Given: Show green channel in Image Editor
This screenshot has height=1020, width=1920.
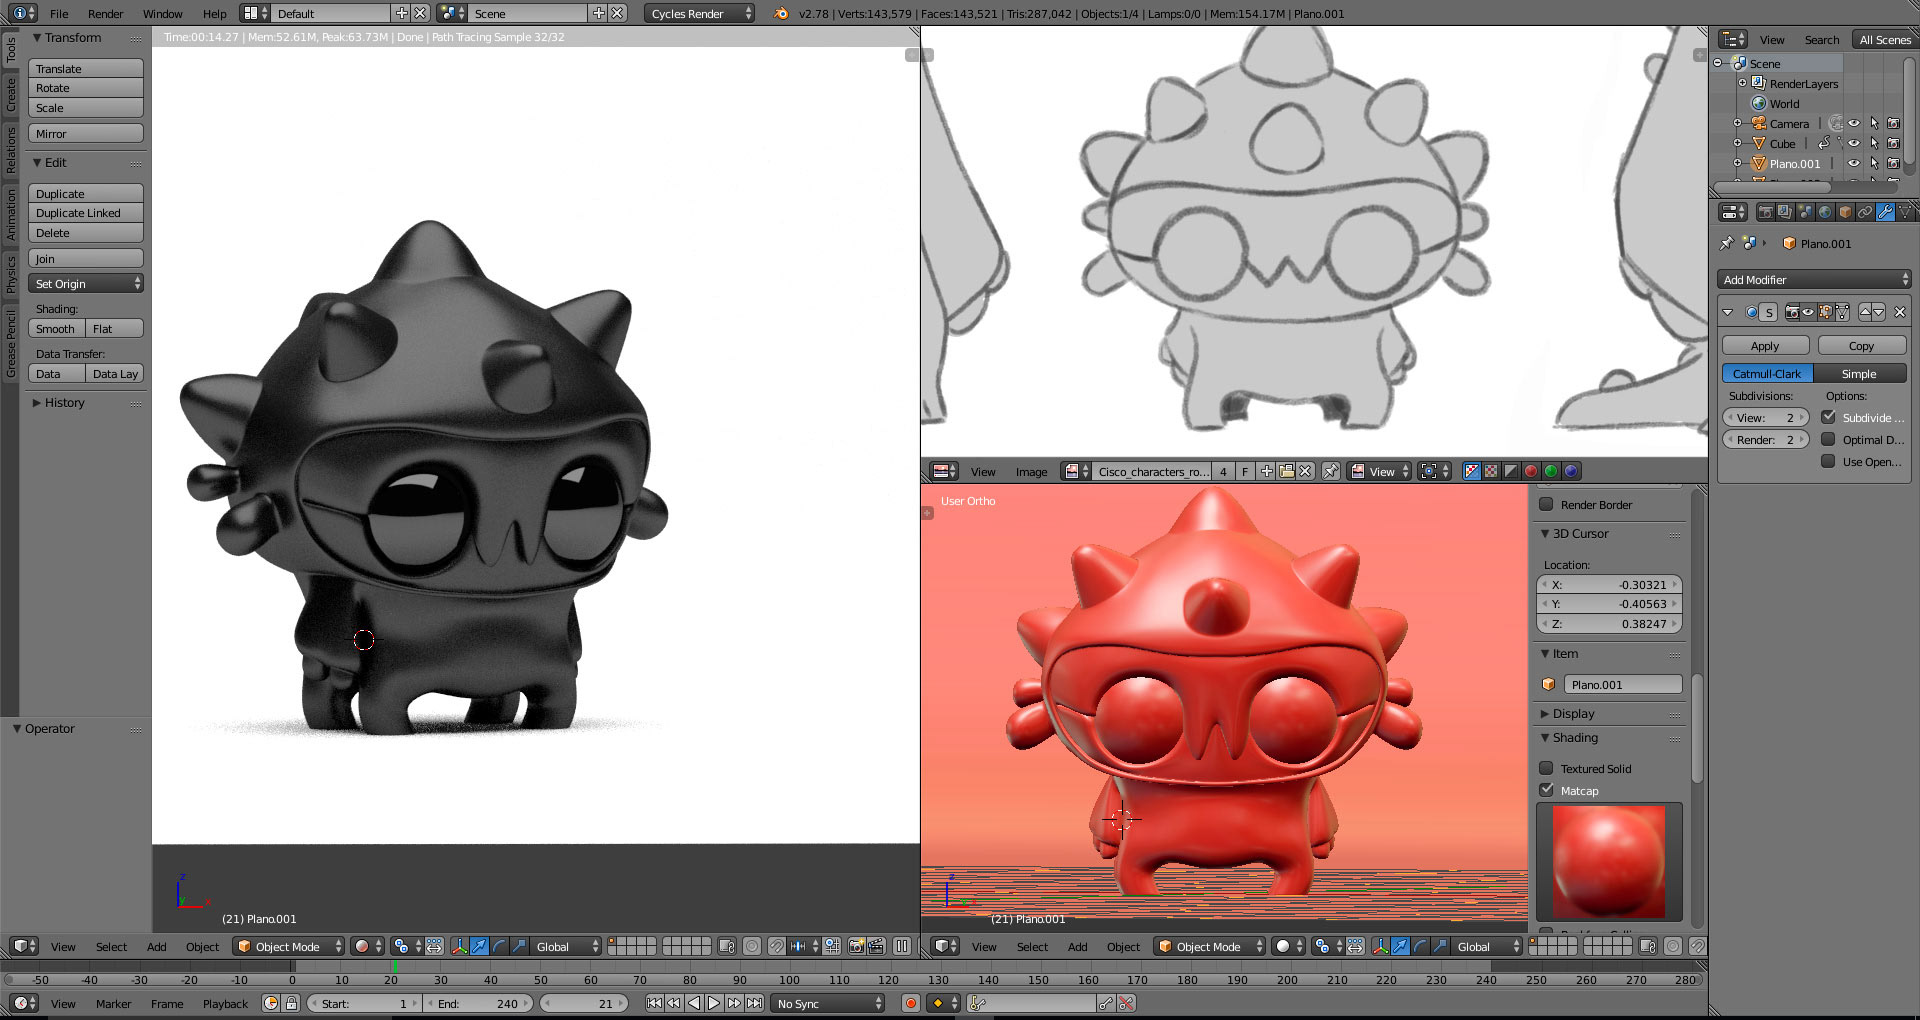Looking at the screenshot, I should pyautogui.click(x=1551, y=471).
